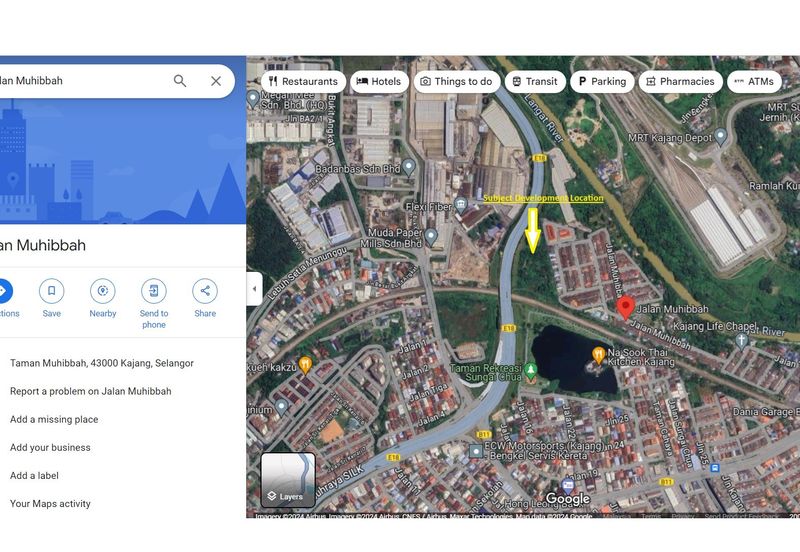Select the Pharmacies filter chip
The image size is (800, 552).
click(680, 82)
